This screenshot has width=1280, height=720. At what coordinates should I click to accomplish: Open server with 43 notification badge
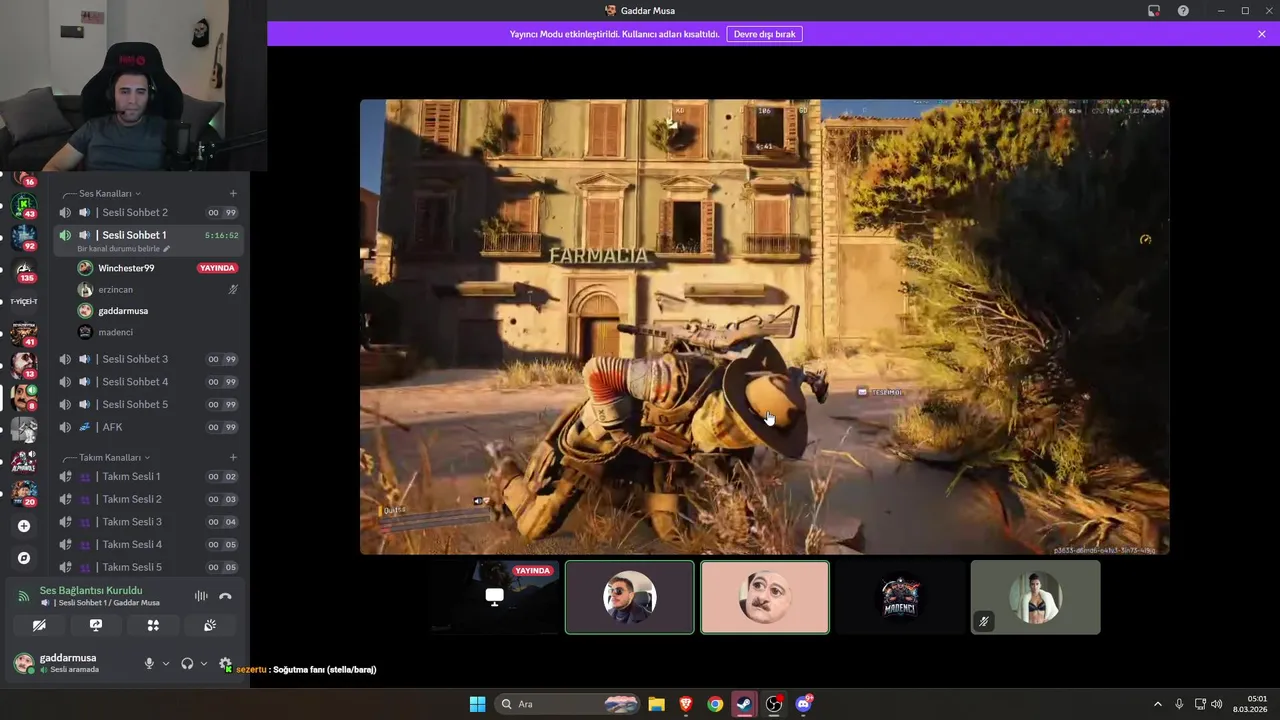[x=24, y=206]
